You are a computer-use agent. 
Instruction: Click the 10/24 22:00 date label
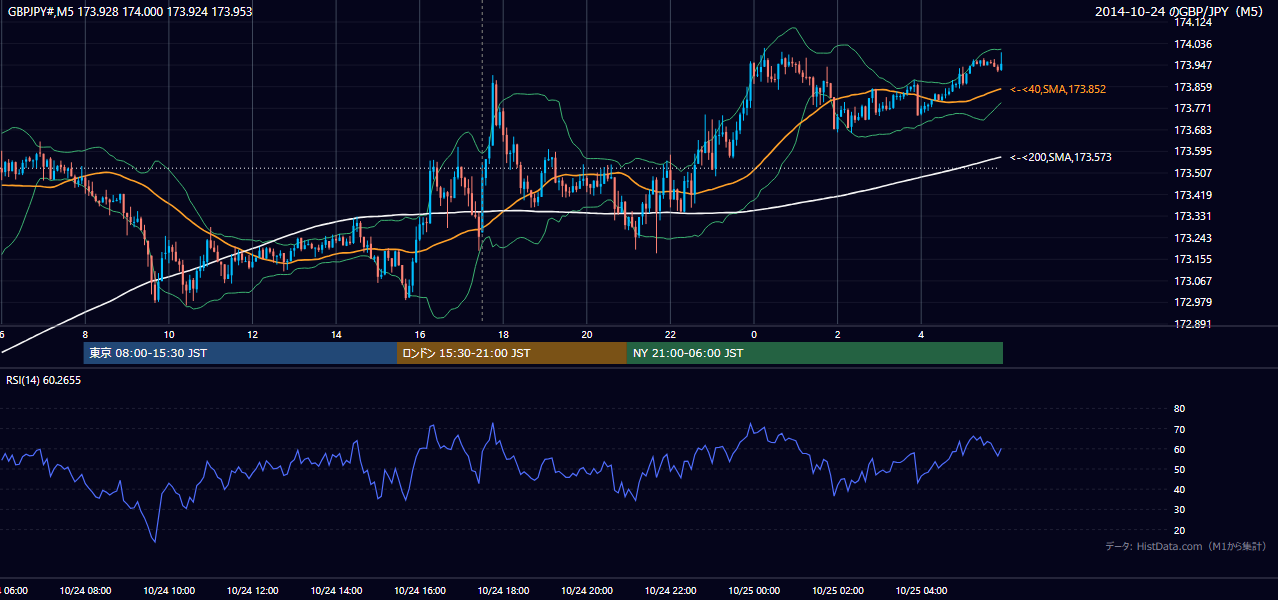point(670,591)
